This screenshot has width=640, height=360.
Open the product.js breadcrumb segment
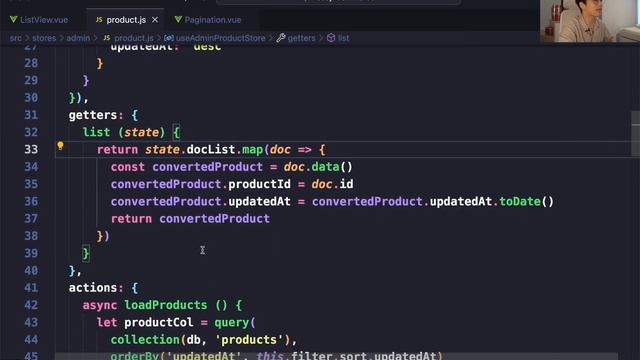(x=134, y=38)
